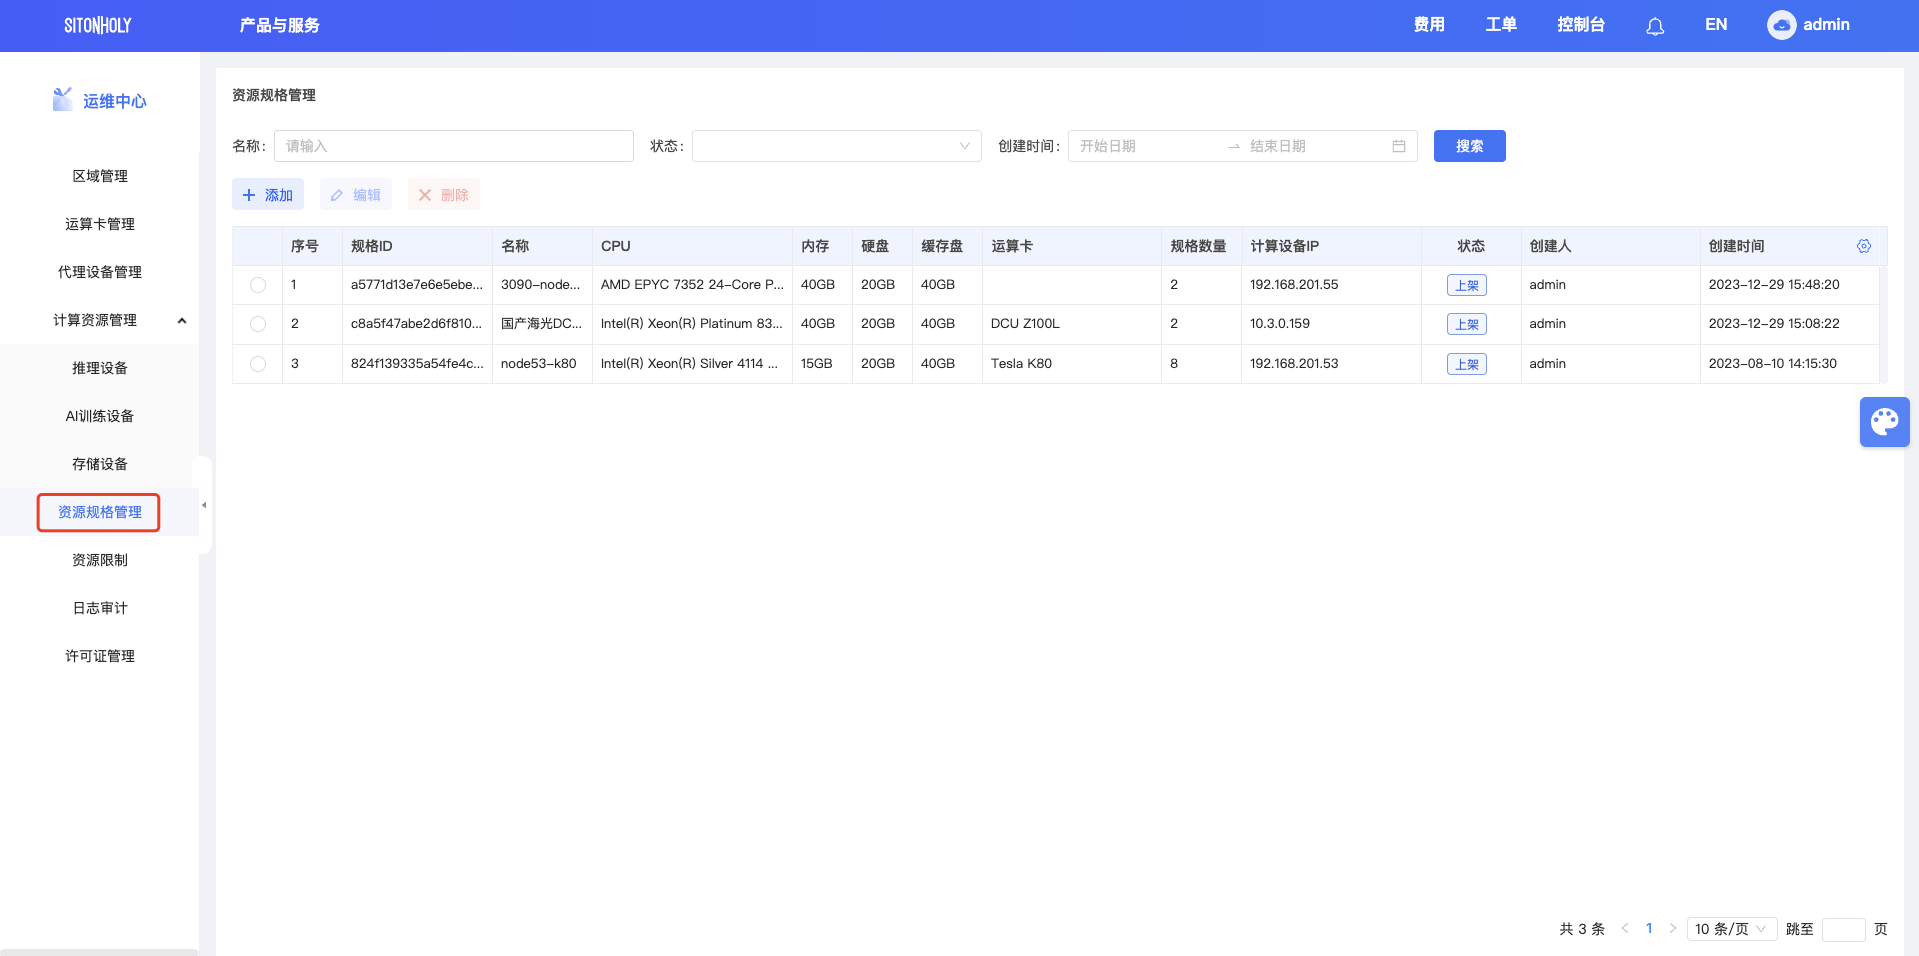Go to 区域管理 in sidebar
The height and width of the screenshot is (956, 1919).
(x=100, y=176)
